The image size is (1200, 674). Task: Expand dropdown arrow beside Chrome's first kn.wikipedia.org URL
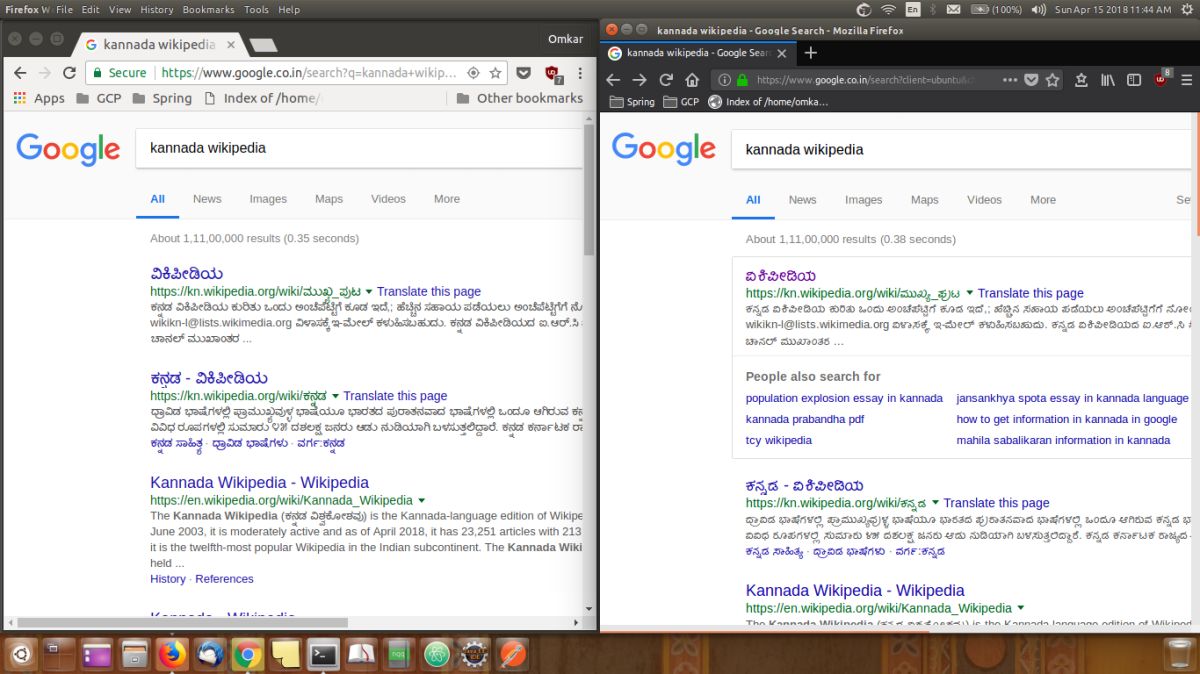tap(369, 291)
